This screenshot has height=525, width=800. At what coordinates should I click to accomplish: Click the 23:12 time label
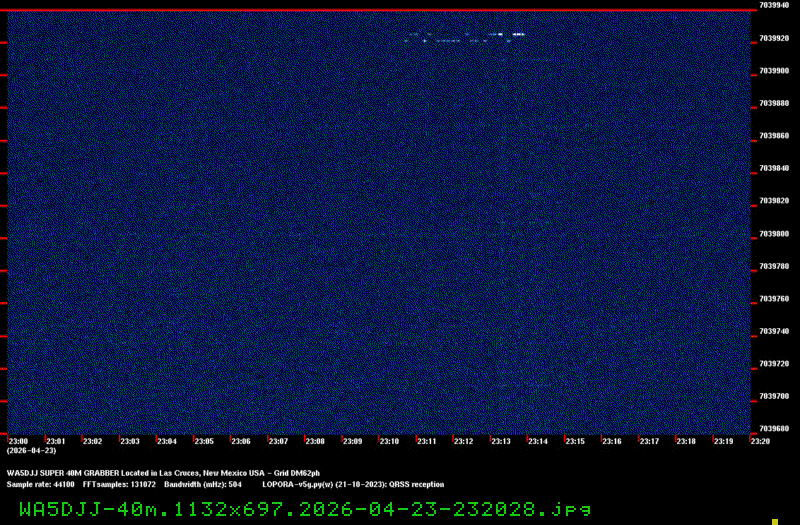point(464,441)
